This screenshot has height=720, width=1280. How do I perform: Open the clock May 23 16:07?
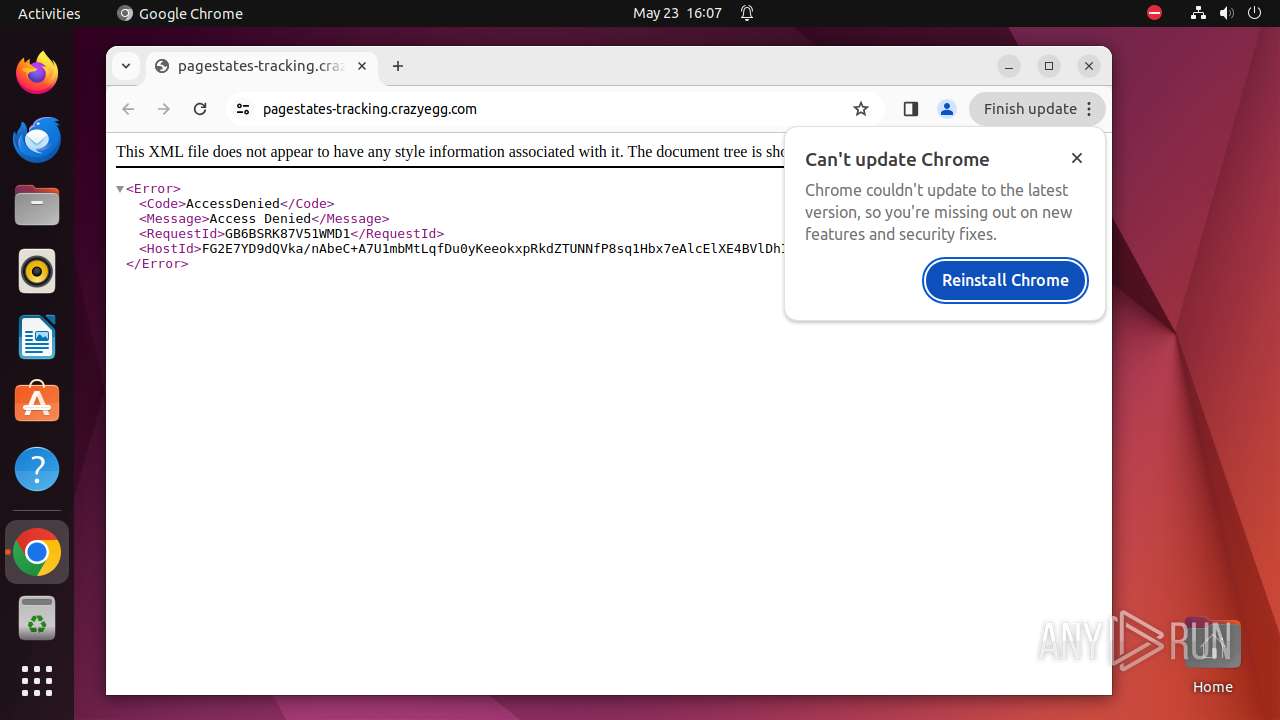coord(677,13)
